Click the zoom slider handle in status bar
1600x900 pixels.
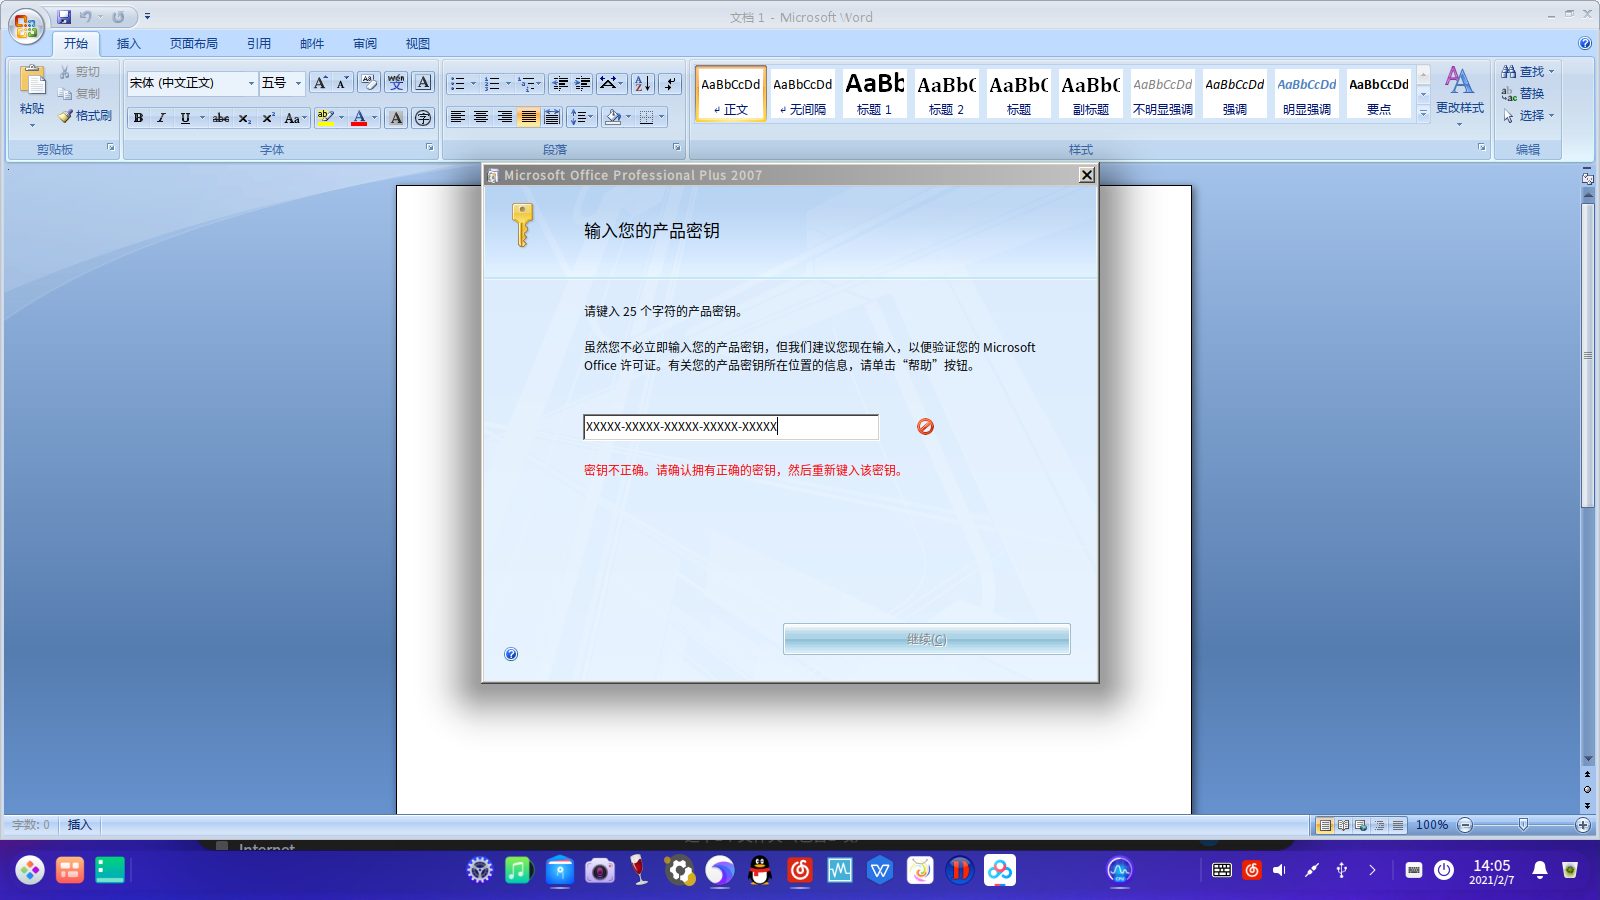[x=1523, y=825]
